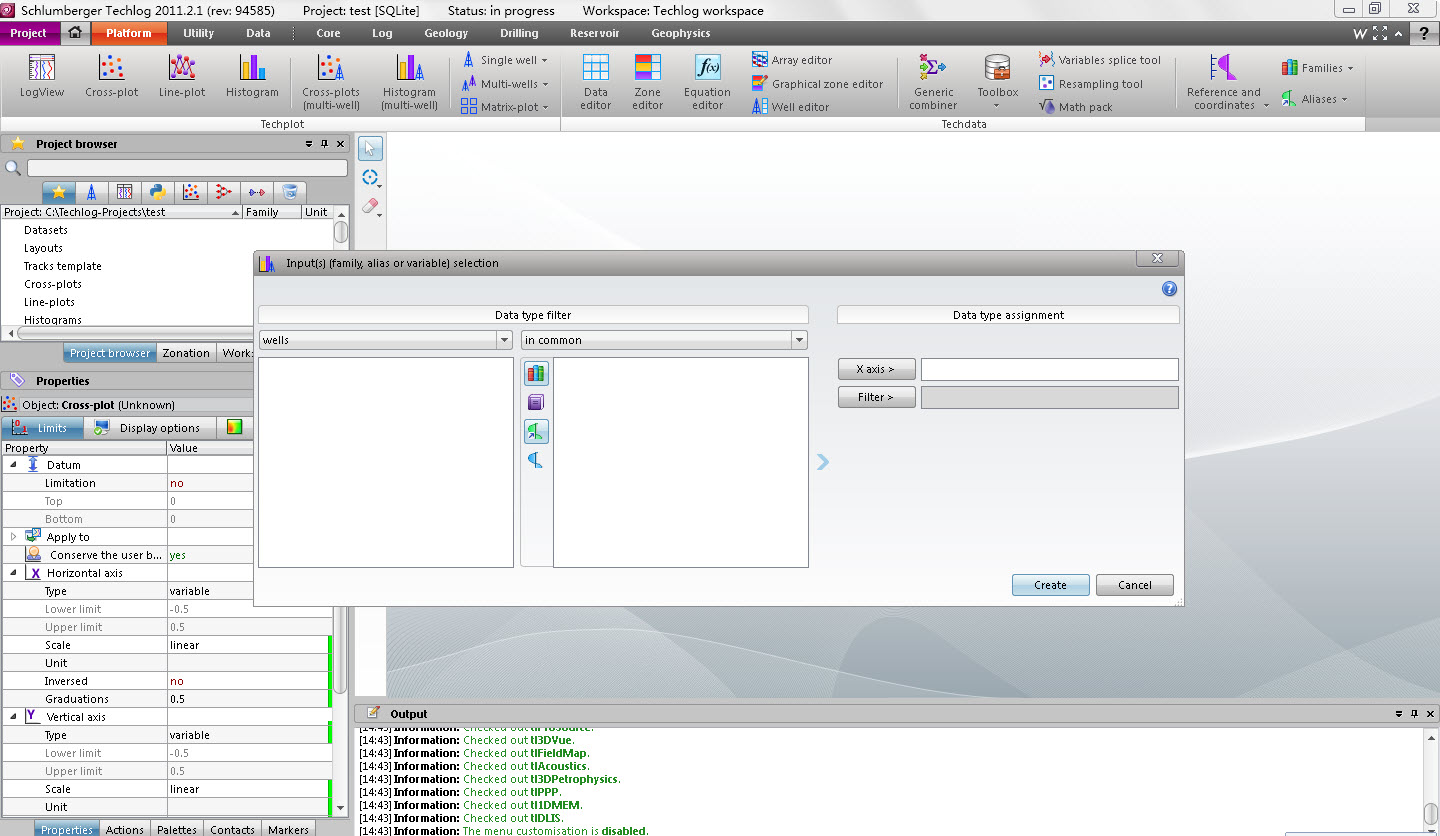Launch the Equation editor
The height and width of the screenshot is (836, 1440).
point(707,81)
